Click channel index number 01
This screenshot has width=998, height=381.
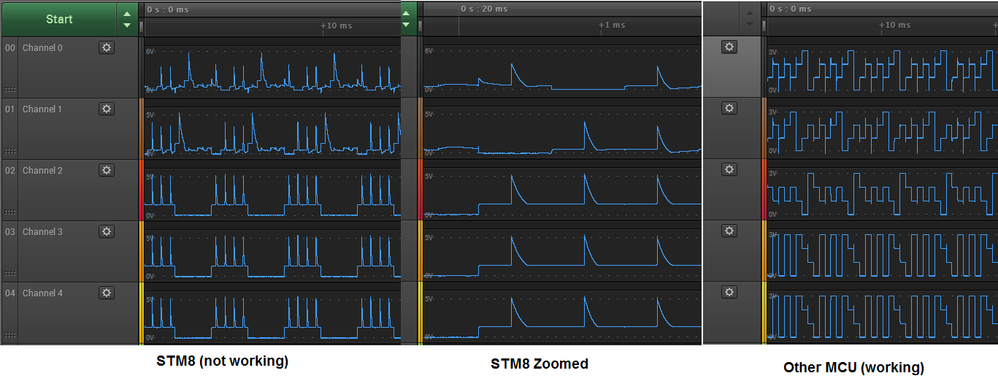pos(10,109)
